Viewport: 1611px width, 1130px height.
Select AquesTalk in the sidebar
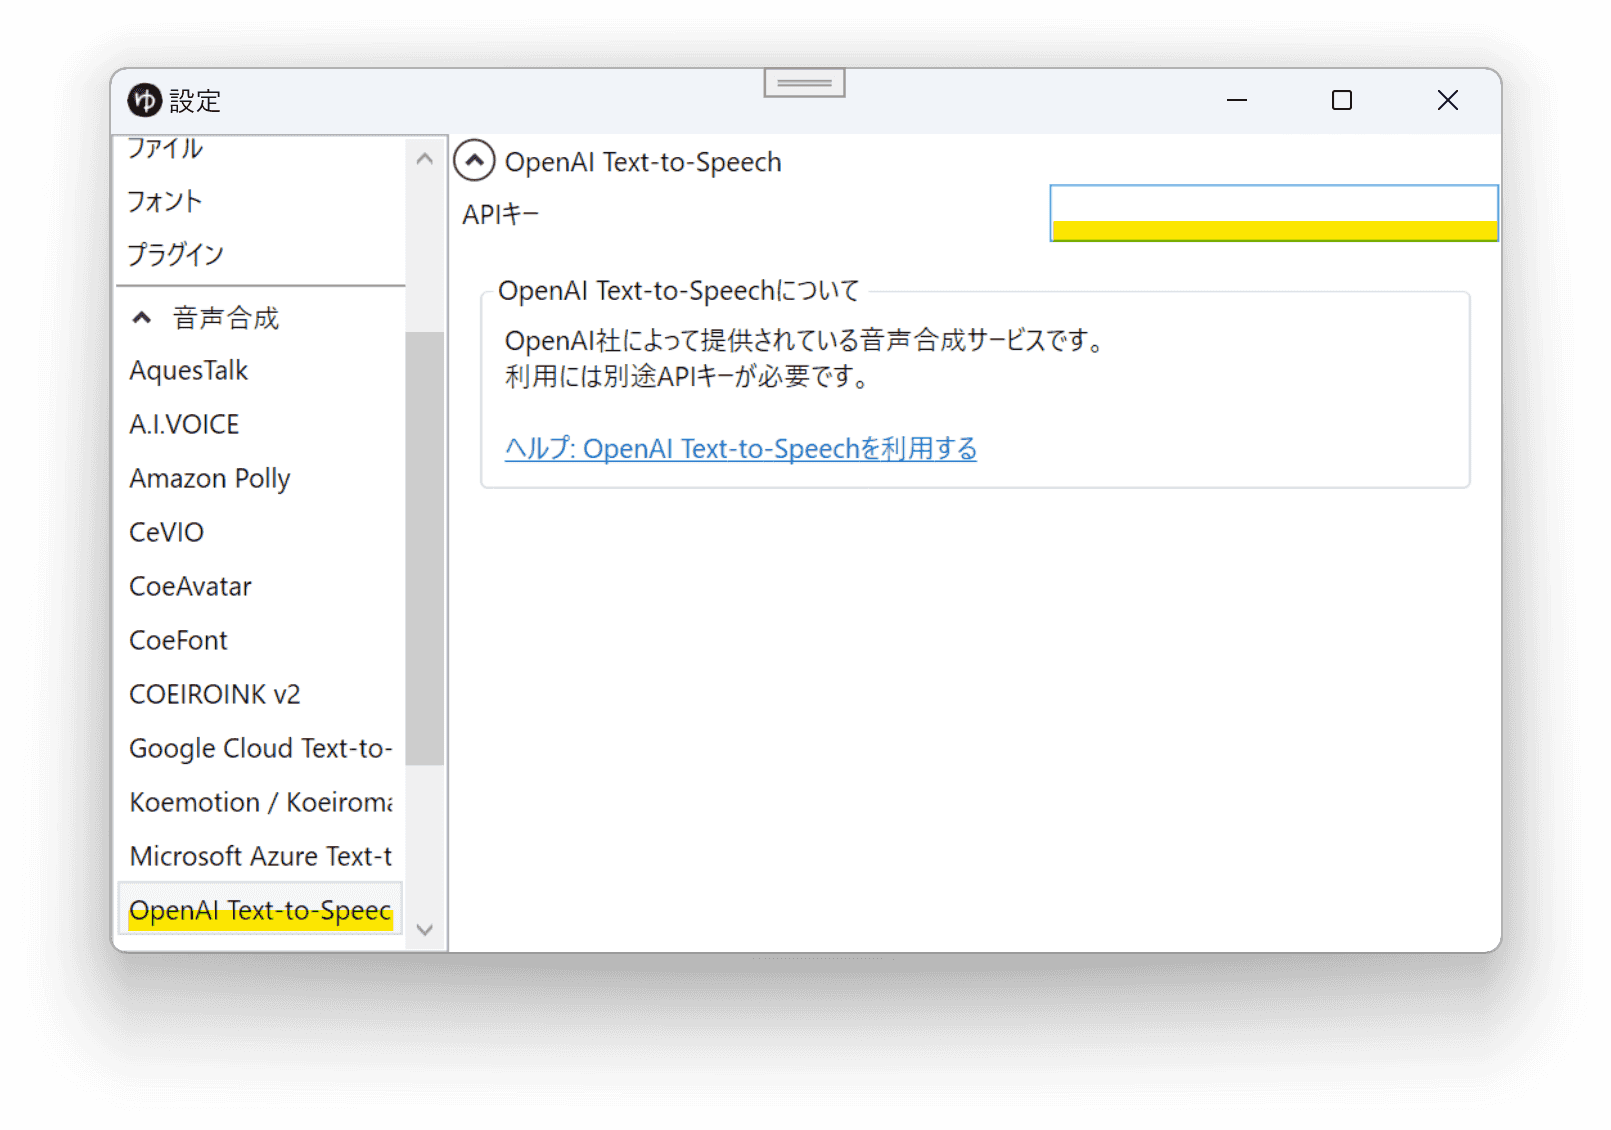click(188, 370)
